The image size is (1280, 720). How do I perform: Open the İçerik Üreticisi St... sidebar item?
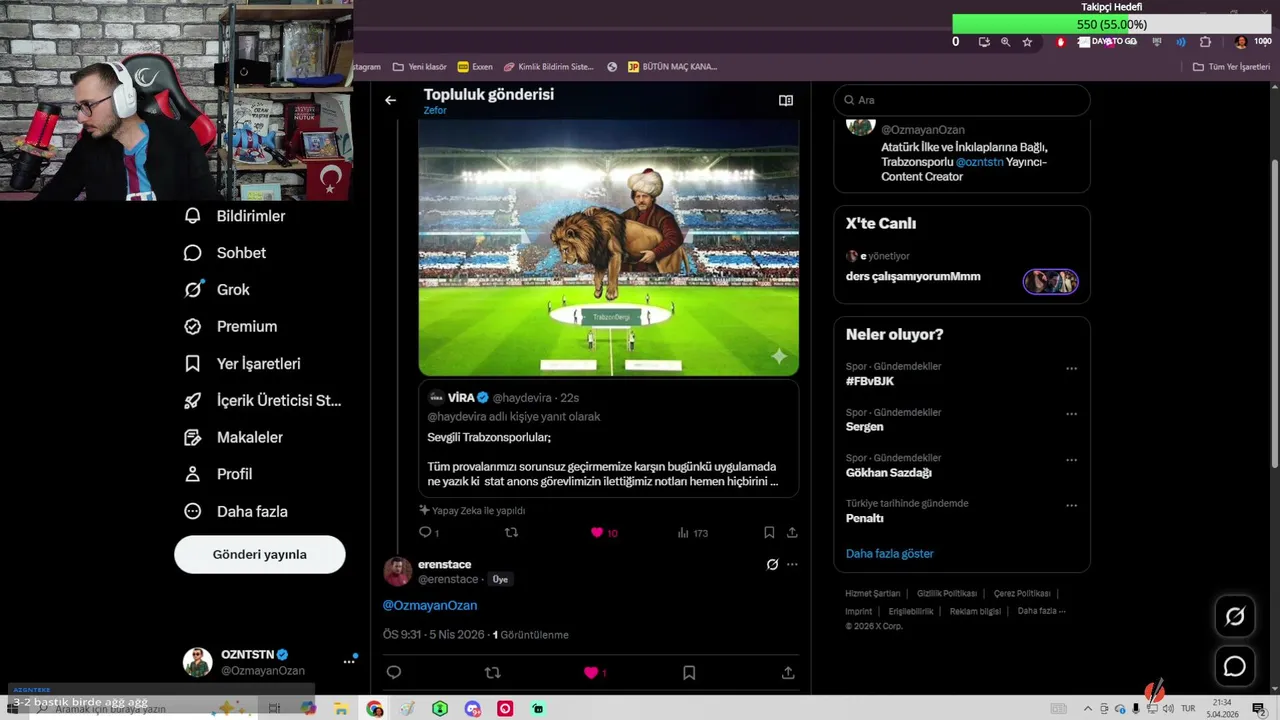(262, 400)
